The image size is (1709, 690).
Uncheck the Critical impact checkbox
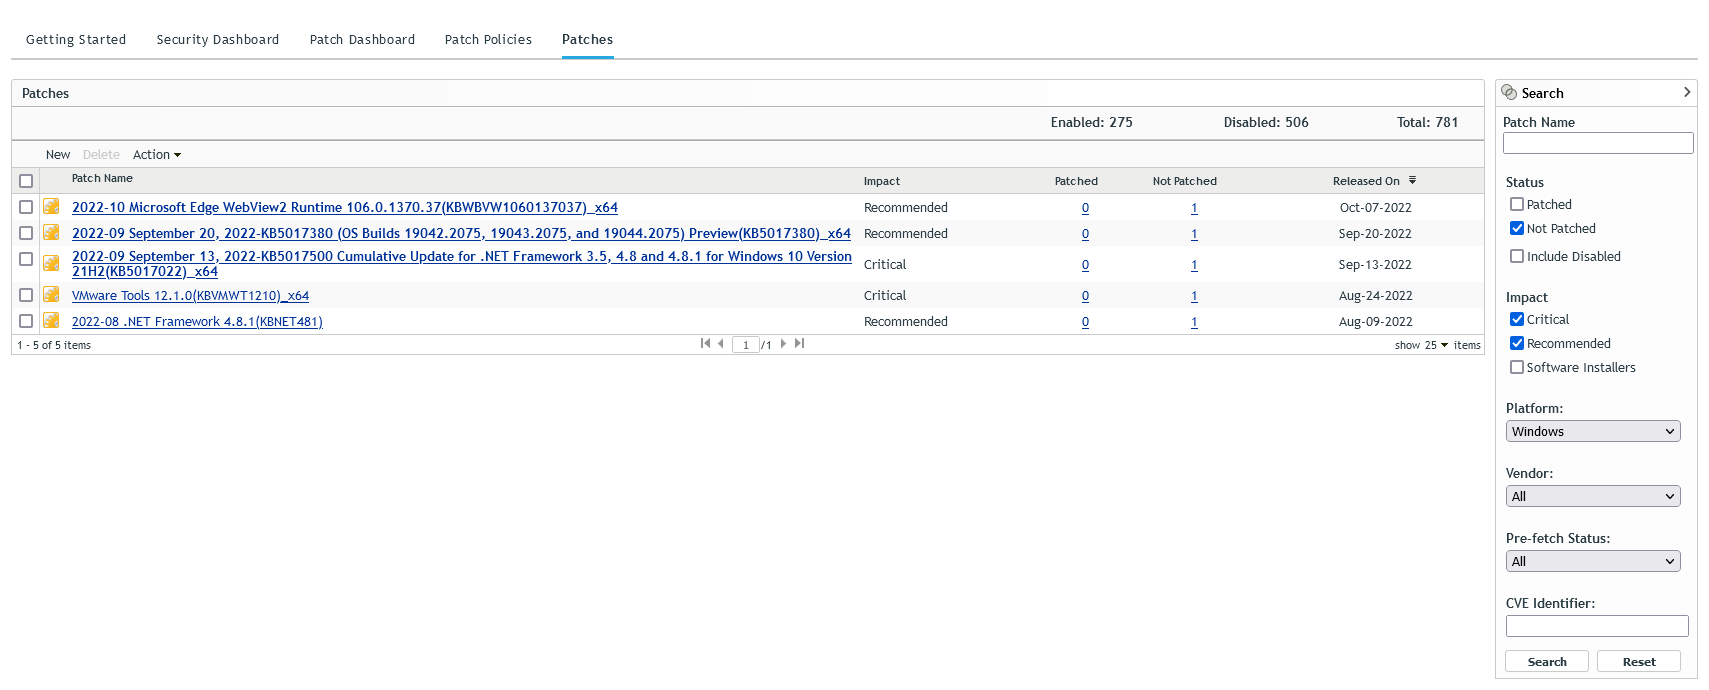tap(1517, 319)
